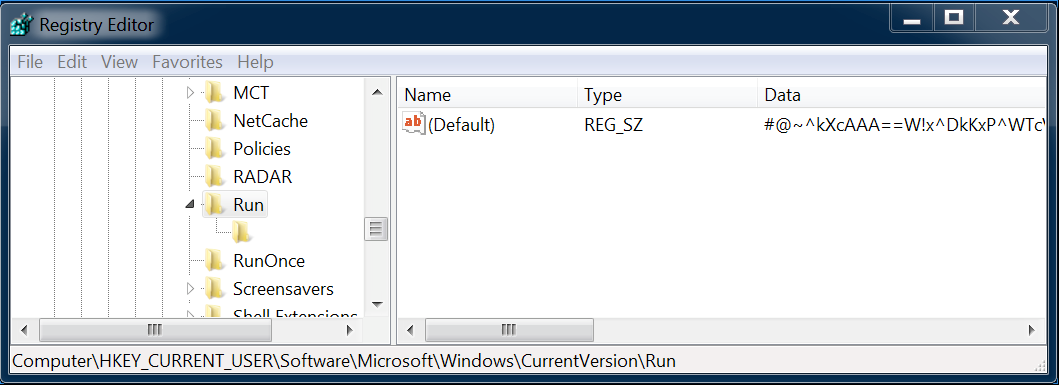The width and height of the screenshot is (1059, 385).
Task: Click the tree pane scroll right arrow
Action: (350, 330)
